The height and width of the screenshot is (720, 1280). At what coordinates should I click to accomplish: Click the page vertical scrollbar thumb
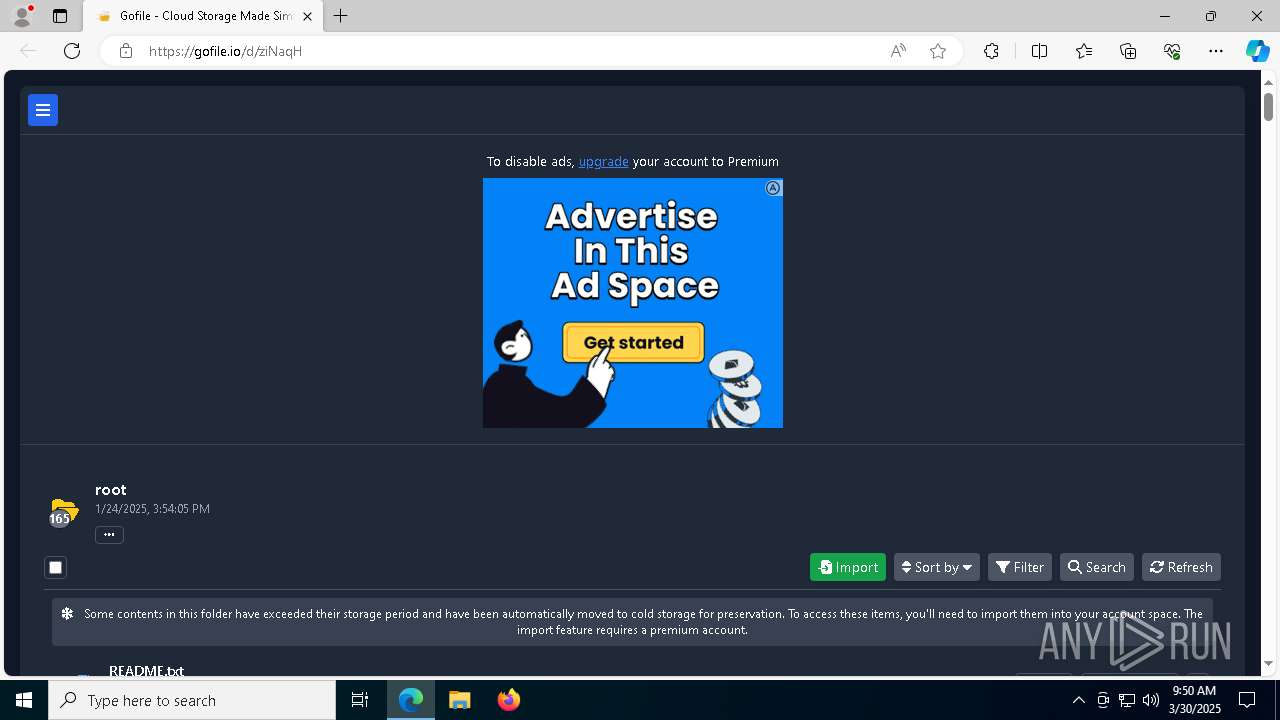click(x=1268, y=106)
